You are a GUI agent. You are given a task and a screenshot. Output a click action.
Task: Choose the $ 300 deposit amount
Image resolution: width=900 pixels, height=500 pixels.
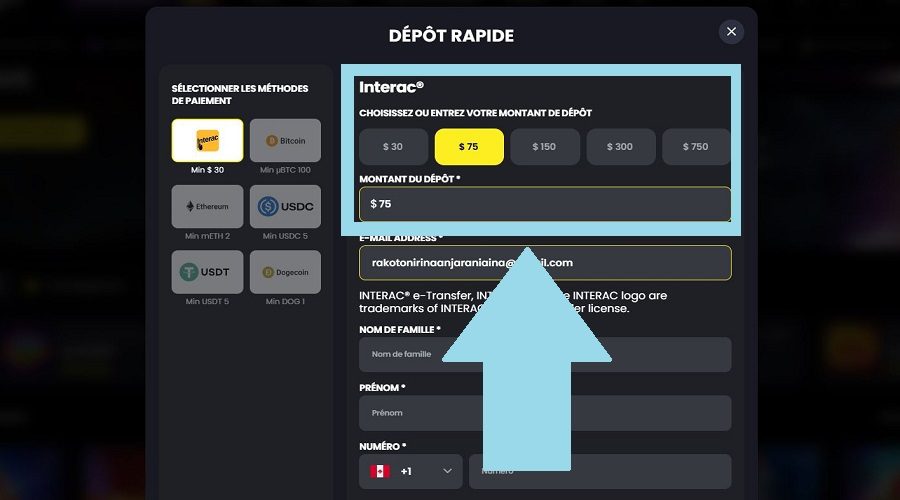pyautogui.click(x=620, y=147)
